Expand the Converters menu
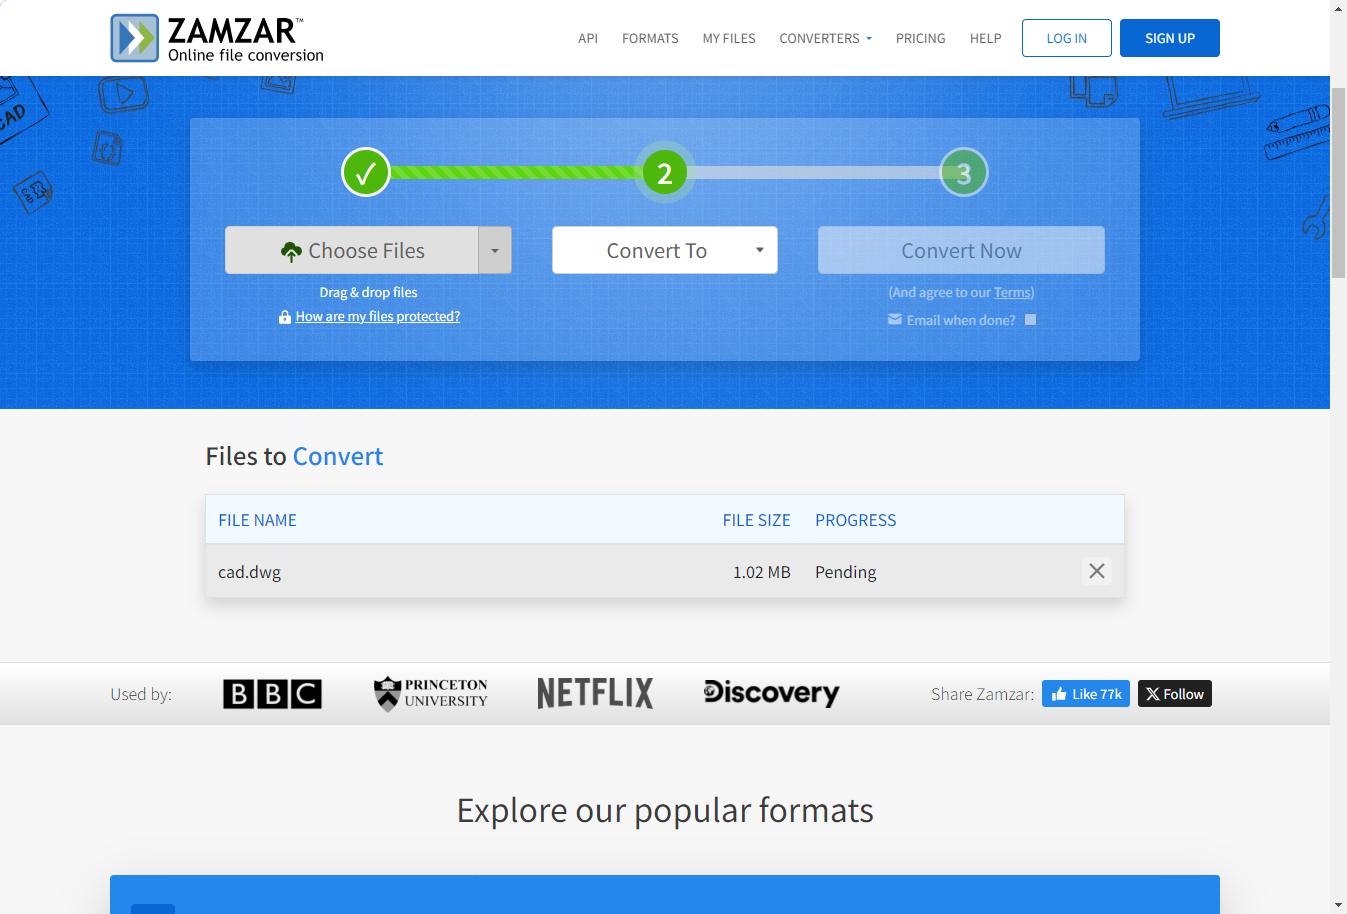 (x=825, y=38)
